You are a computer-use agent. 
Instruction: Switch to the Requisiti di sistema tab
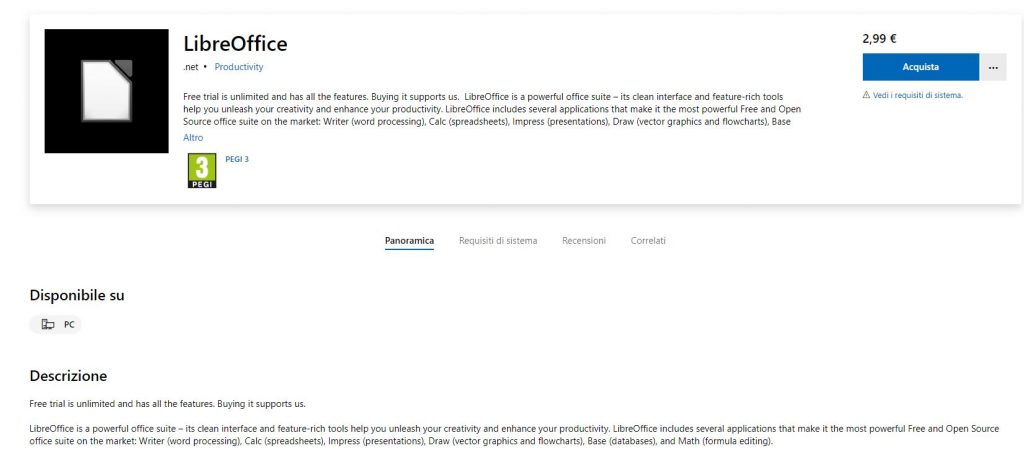pos(498,241)
